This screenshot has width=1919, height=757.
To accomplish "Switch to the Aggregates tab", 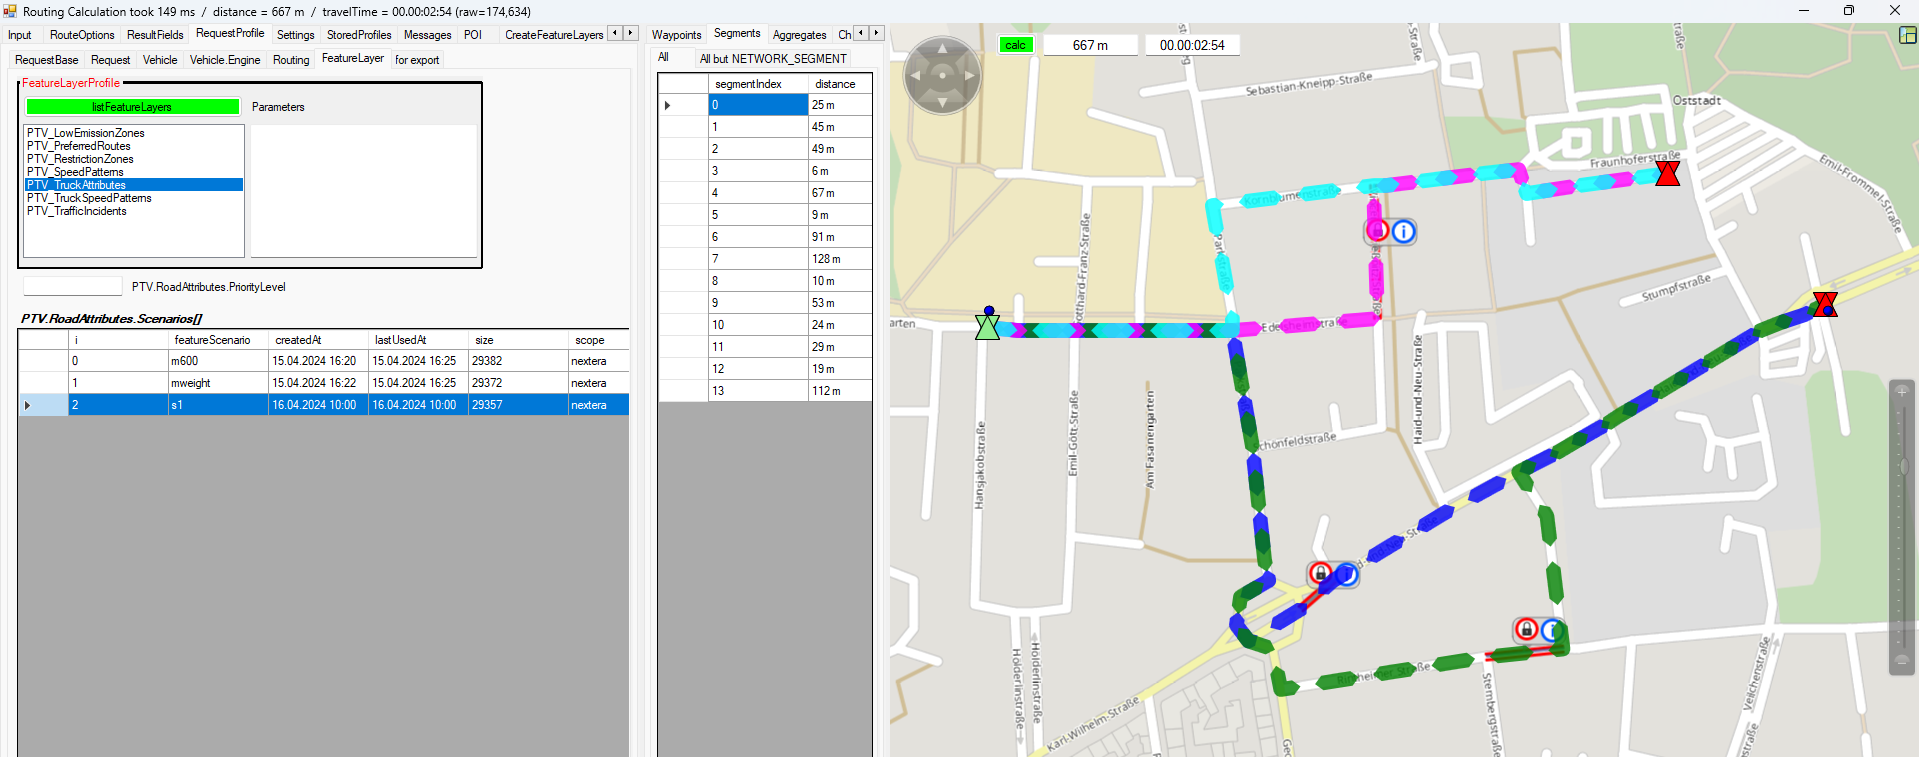I will tap(799, 35).
